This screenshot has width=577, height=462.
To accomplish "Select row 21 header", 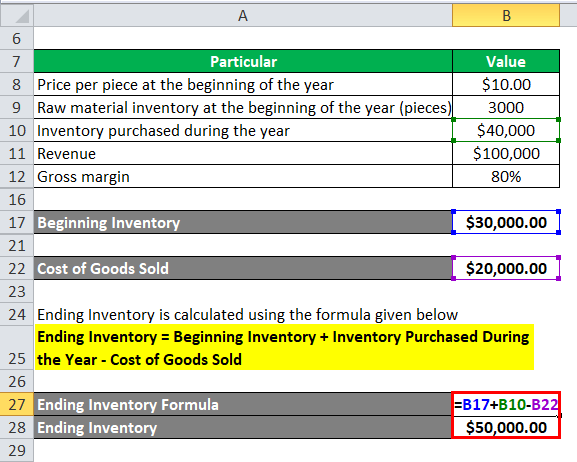I will [x=17, y=245].
